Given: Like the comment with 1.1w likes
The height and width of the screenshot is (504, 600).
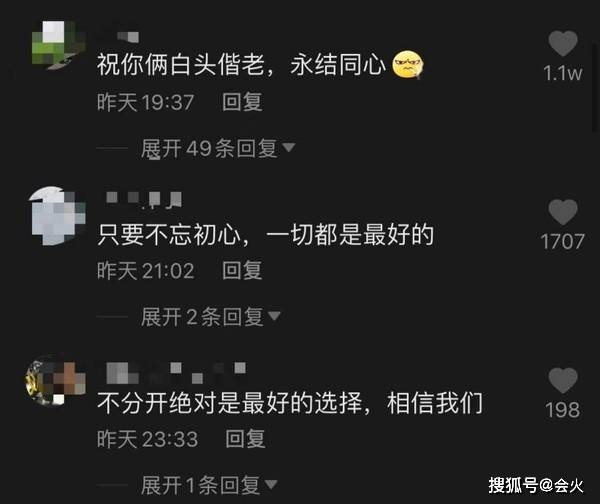Looking at the screenshot, I should [x=562, y=44].
